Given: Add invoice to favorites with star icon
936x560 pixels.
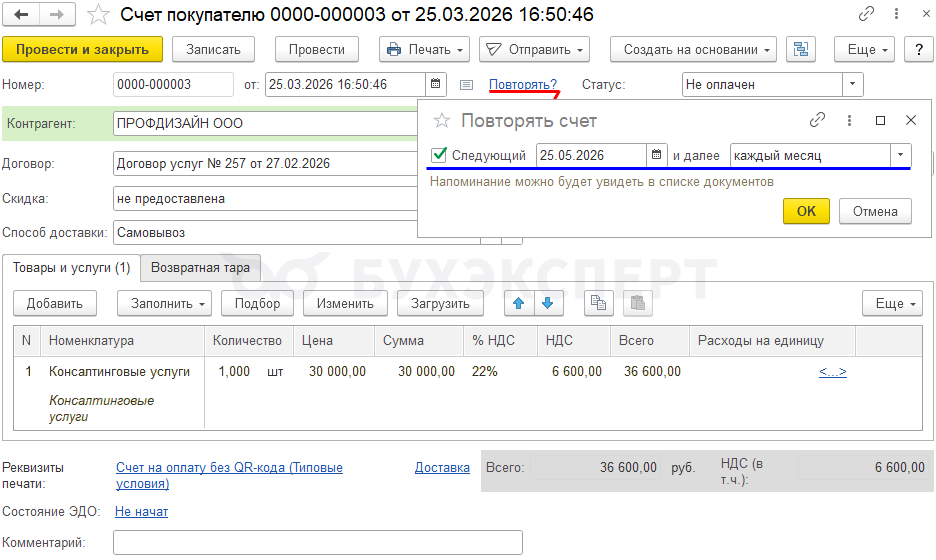Looking at the screenshot, I should click(x=98, y=15).
